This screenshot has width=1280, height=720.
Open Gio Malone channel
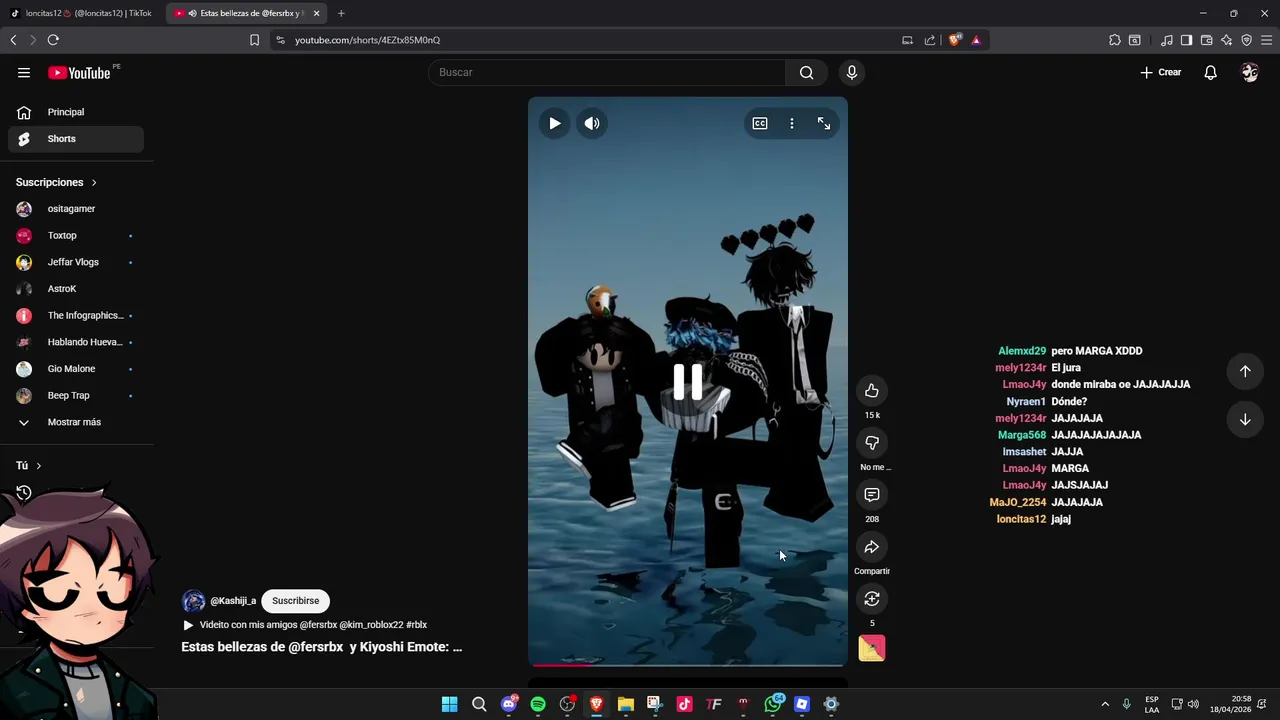pyautogui.click(x=76, y=369)
